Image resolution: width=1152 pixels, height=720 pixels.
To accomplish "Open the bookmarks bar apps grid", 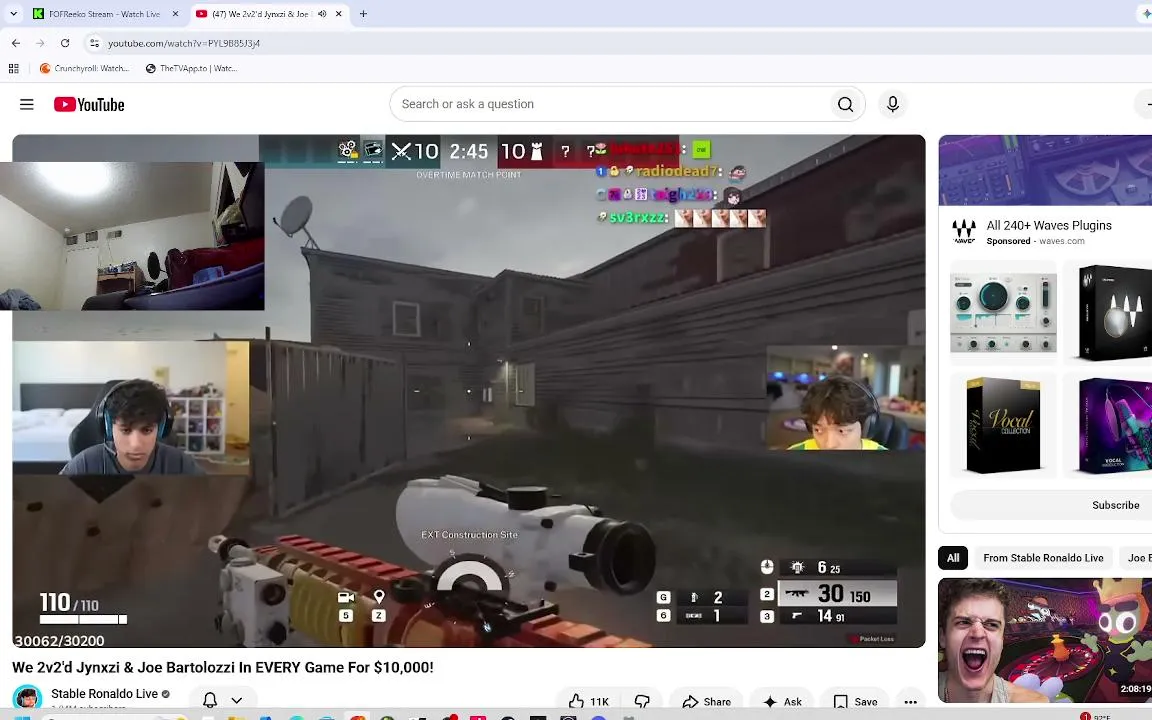I will pyautogui.click(x=13, y=68).
